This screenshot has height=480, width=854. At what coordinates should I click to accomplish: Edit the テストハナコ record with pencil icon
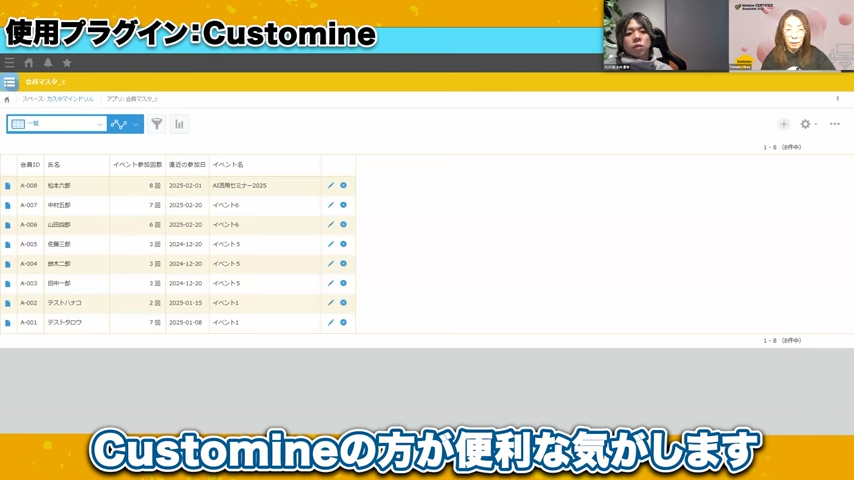331,303
